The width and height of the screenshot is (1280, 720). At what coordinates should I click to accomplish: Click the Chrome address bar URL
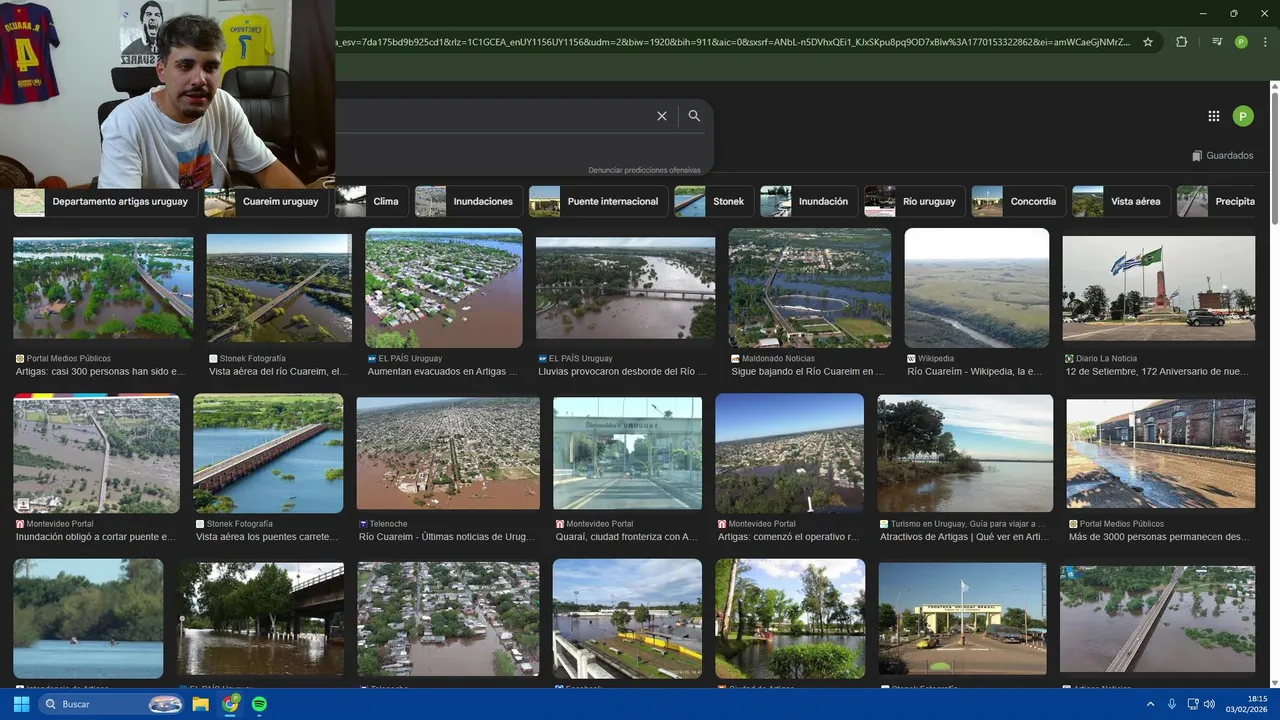point(733,42)
